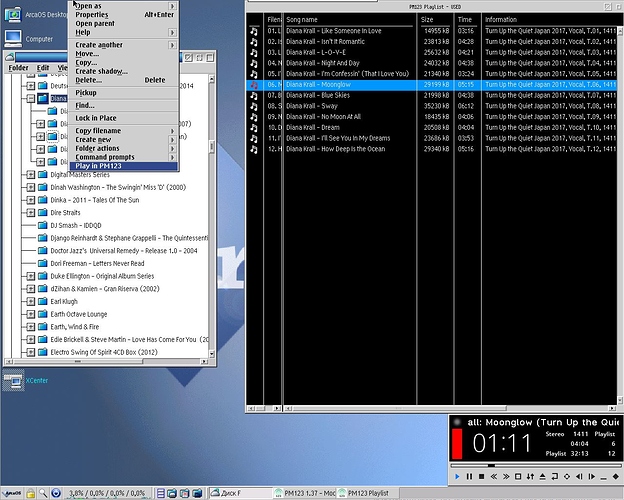Screen dimensions: 624x500
Task: Click the ArcaOS menu button on the taskbar
Action: coord(12,493)
